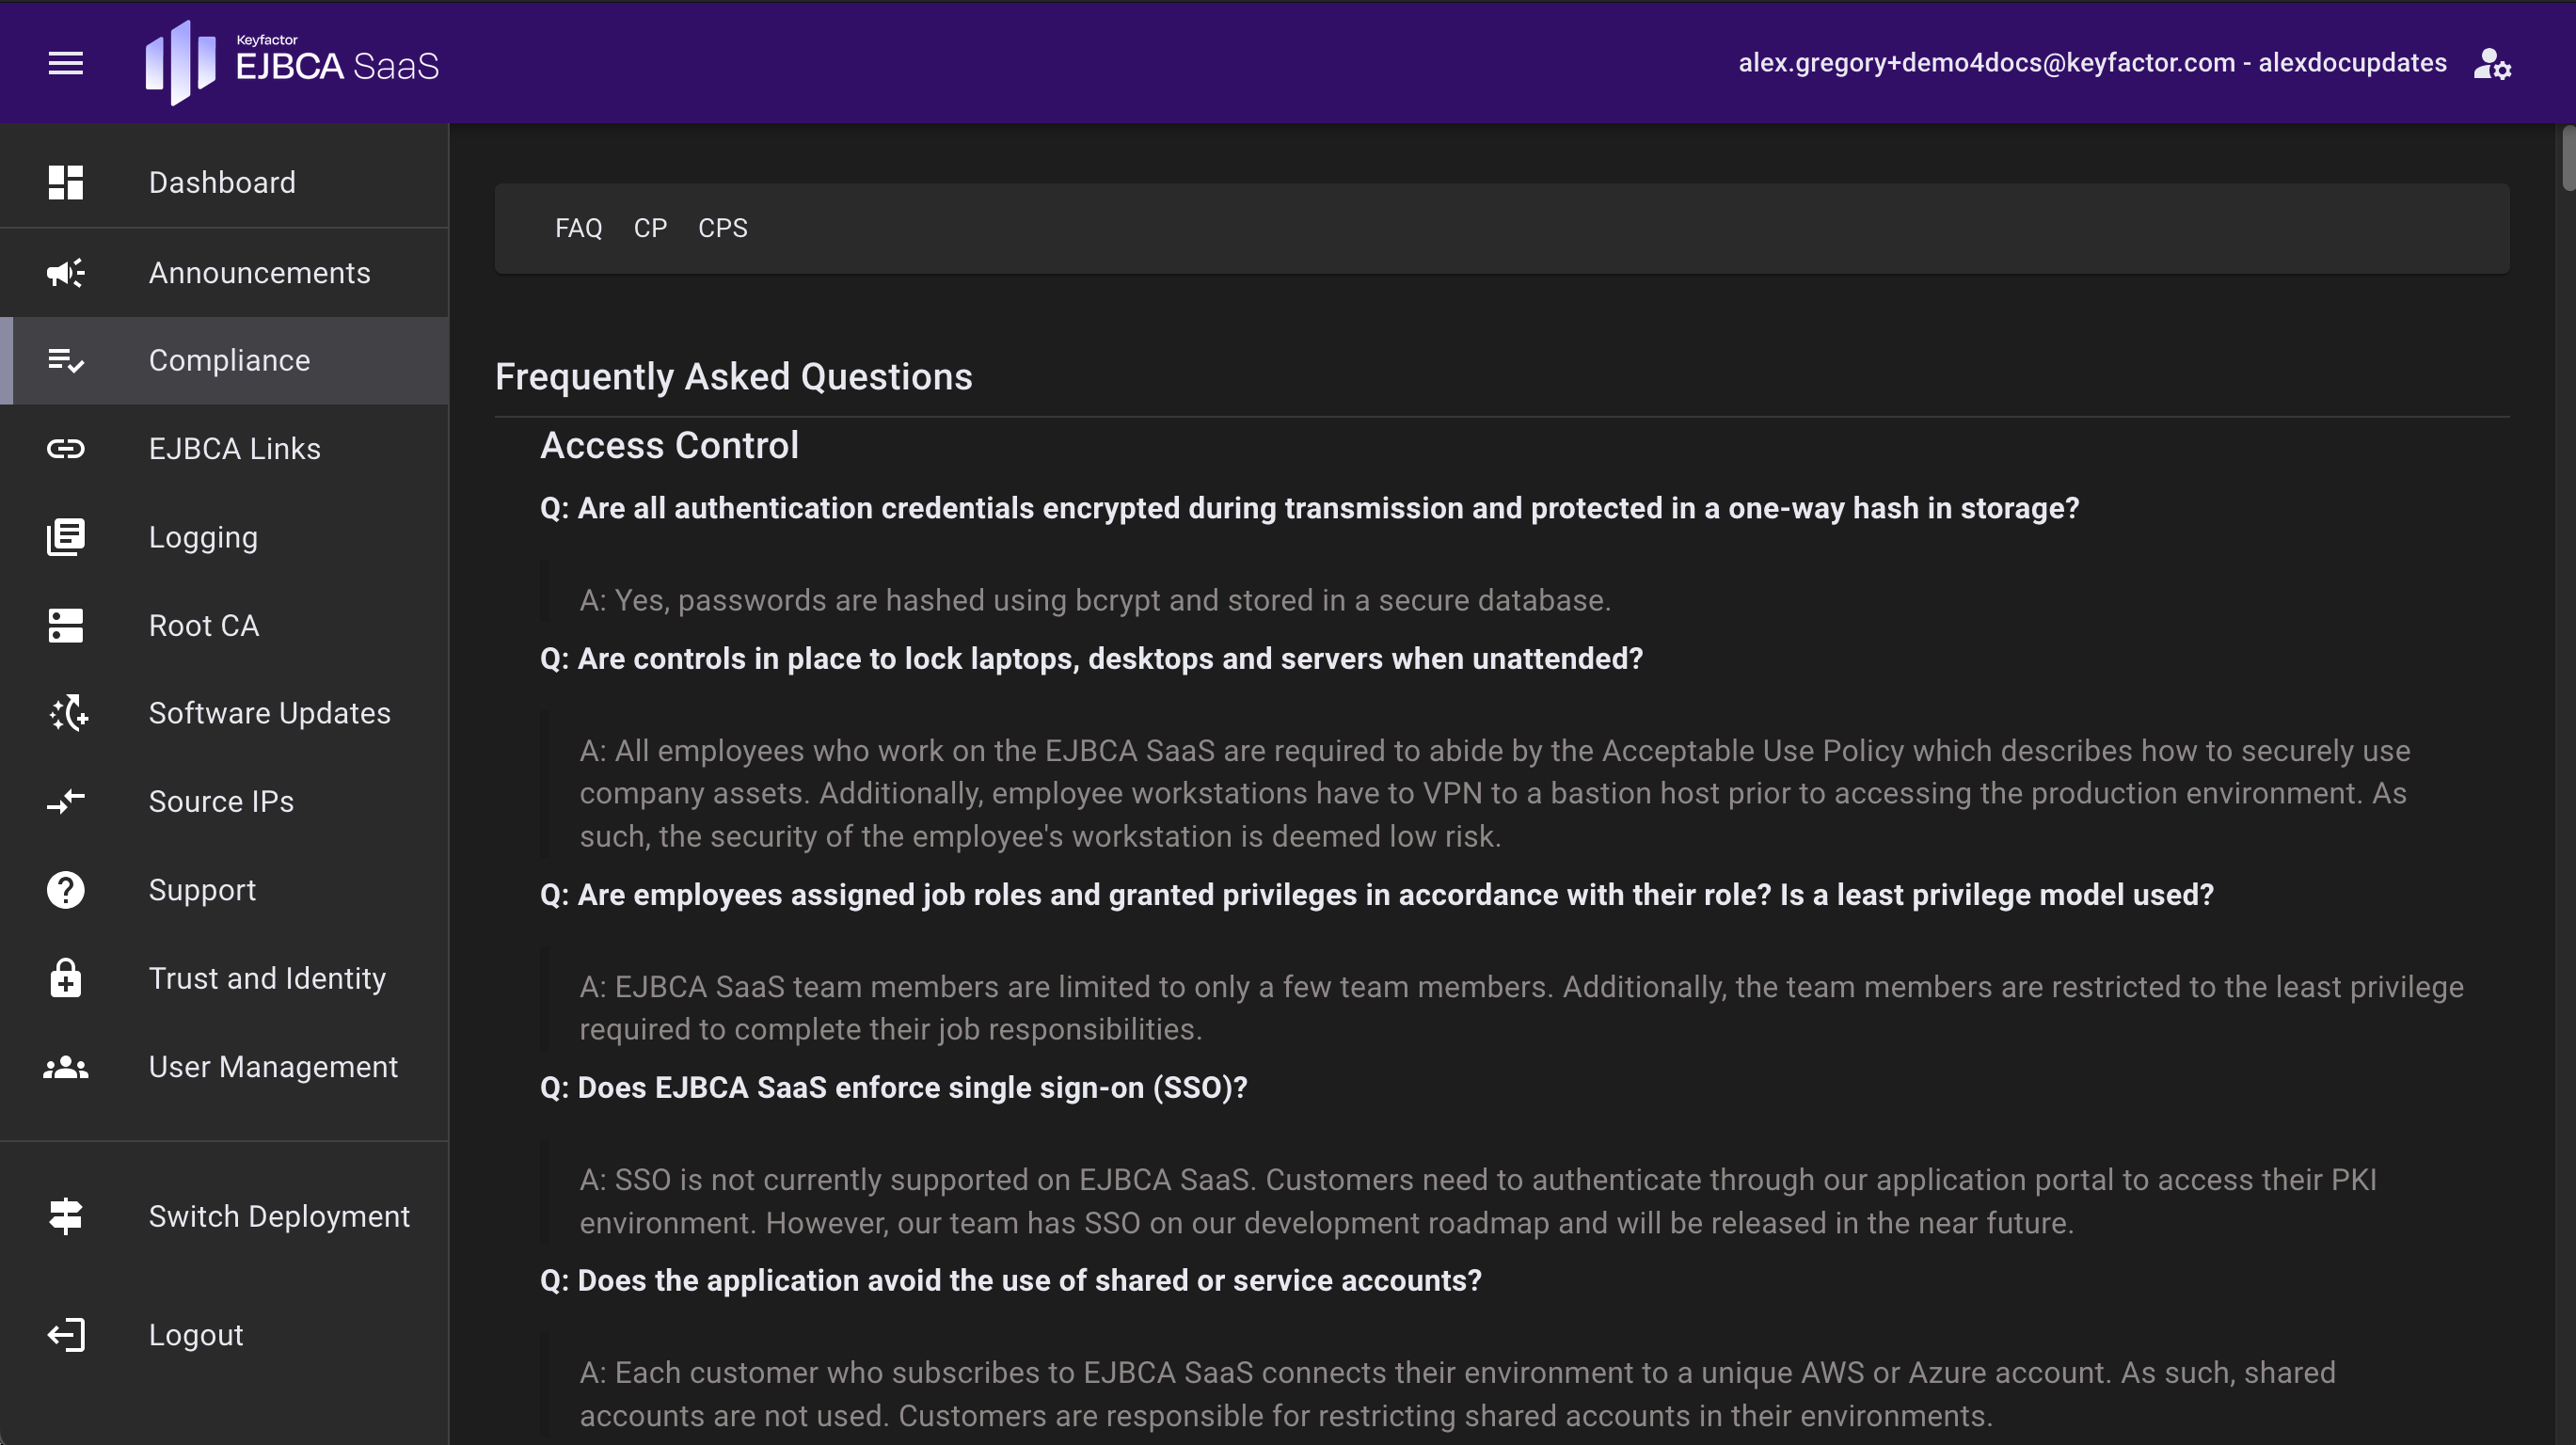Click the EJBCA Links chain icon
The width and height of the screenshot is (2576, 1445).
coord(66,449)
